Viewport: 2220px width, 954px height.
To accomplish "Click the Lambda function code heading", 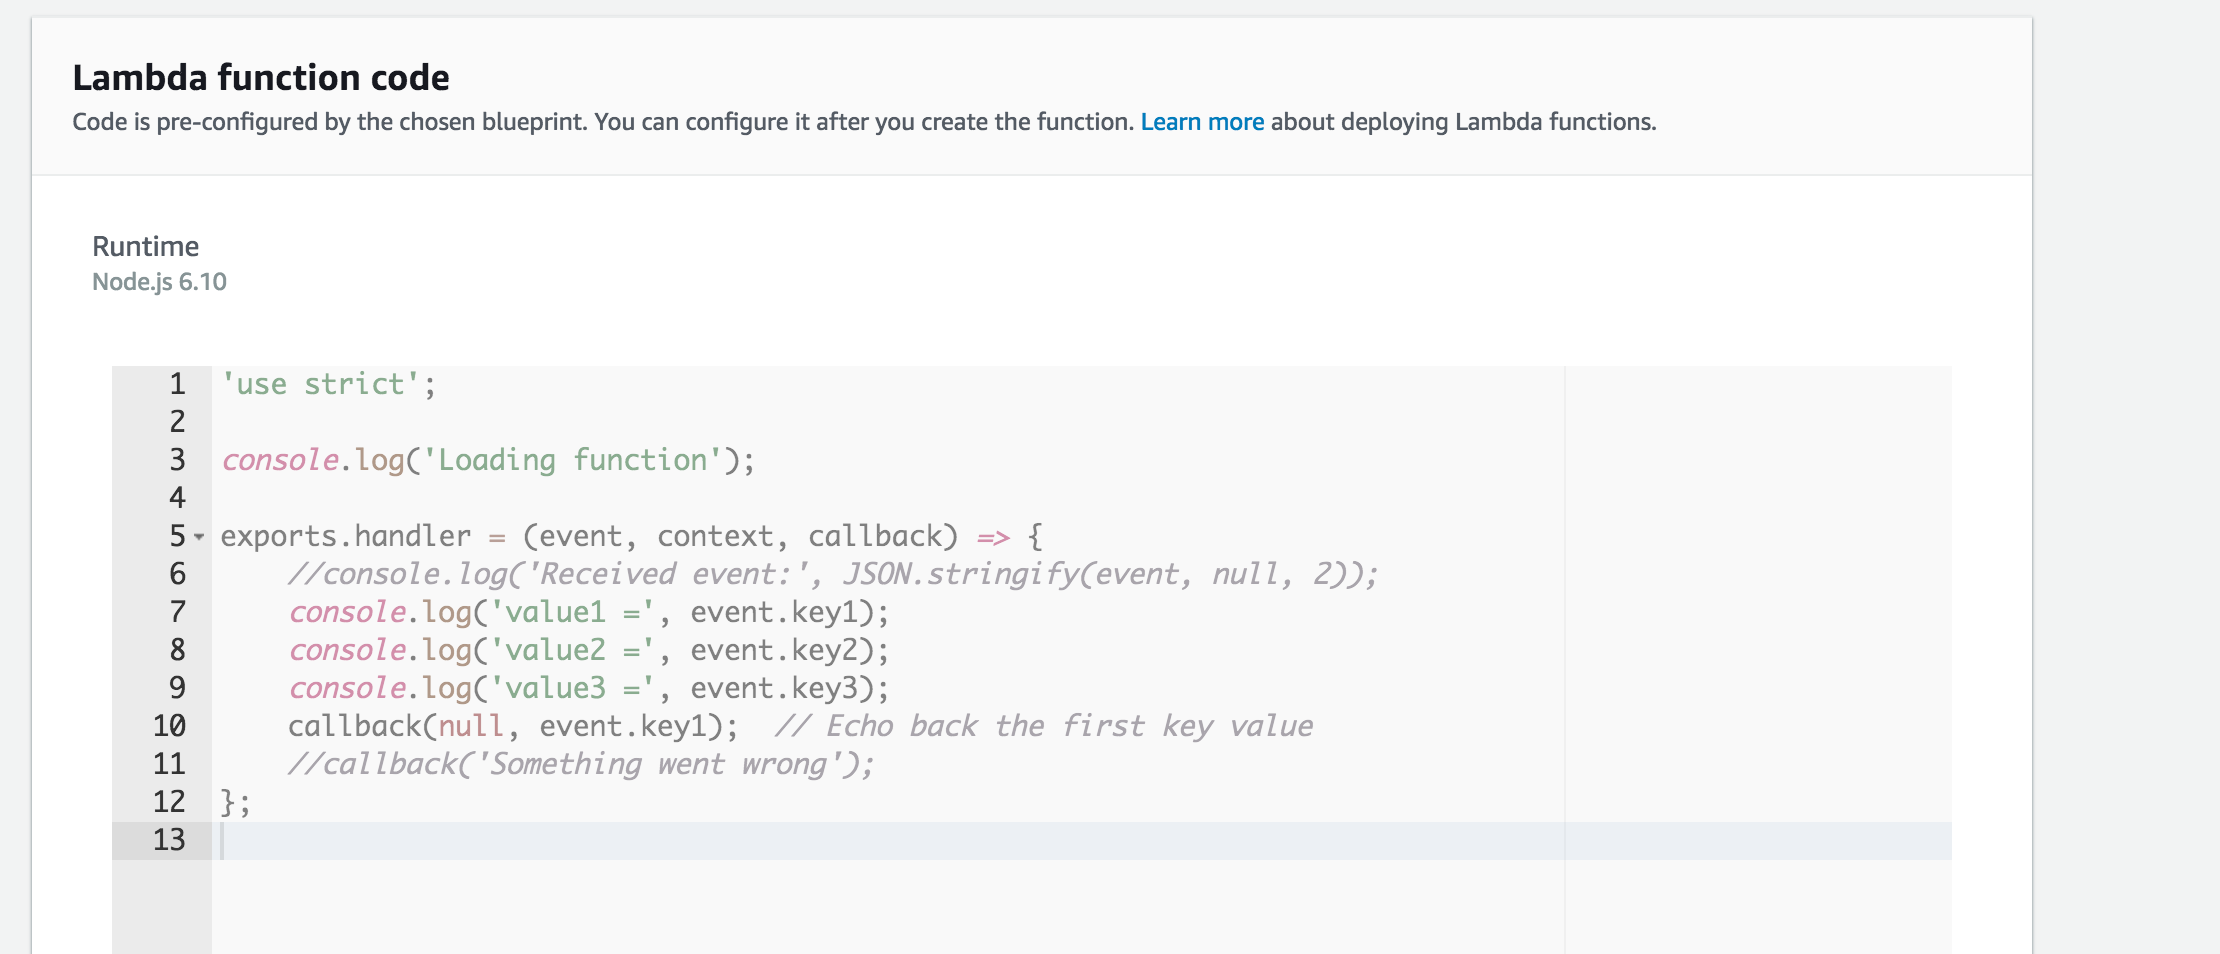I will click(x=261, y=76).
